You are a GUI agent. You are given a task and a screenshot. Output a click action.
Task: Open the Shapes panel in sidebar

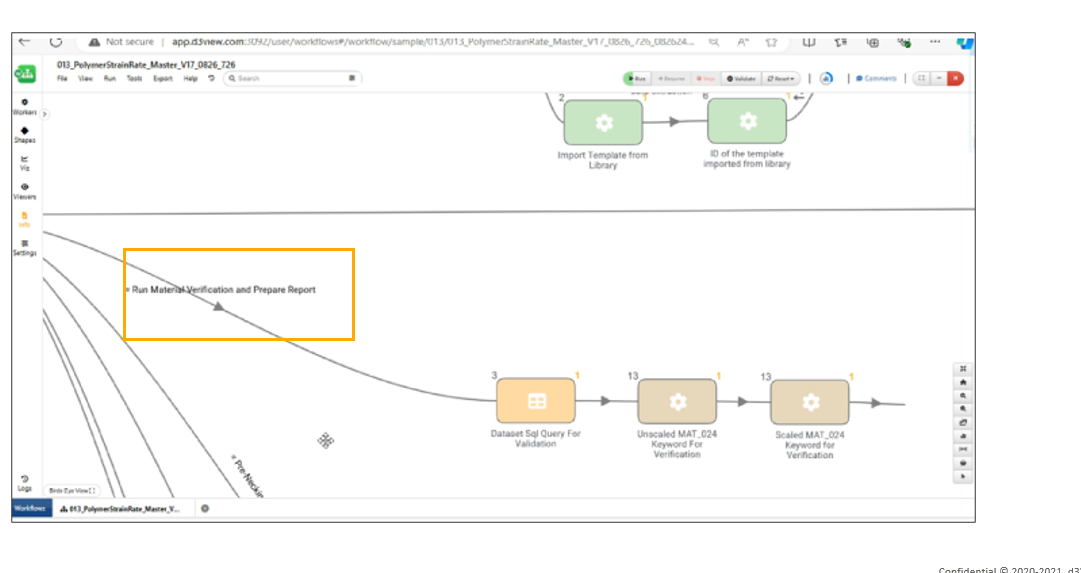pyautogui.click(x=25, y=135)
